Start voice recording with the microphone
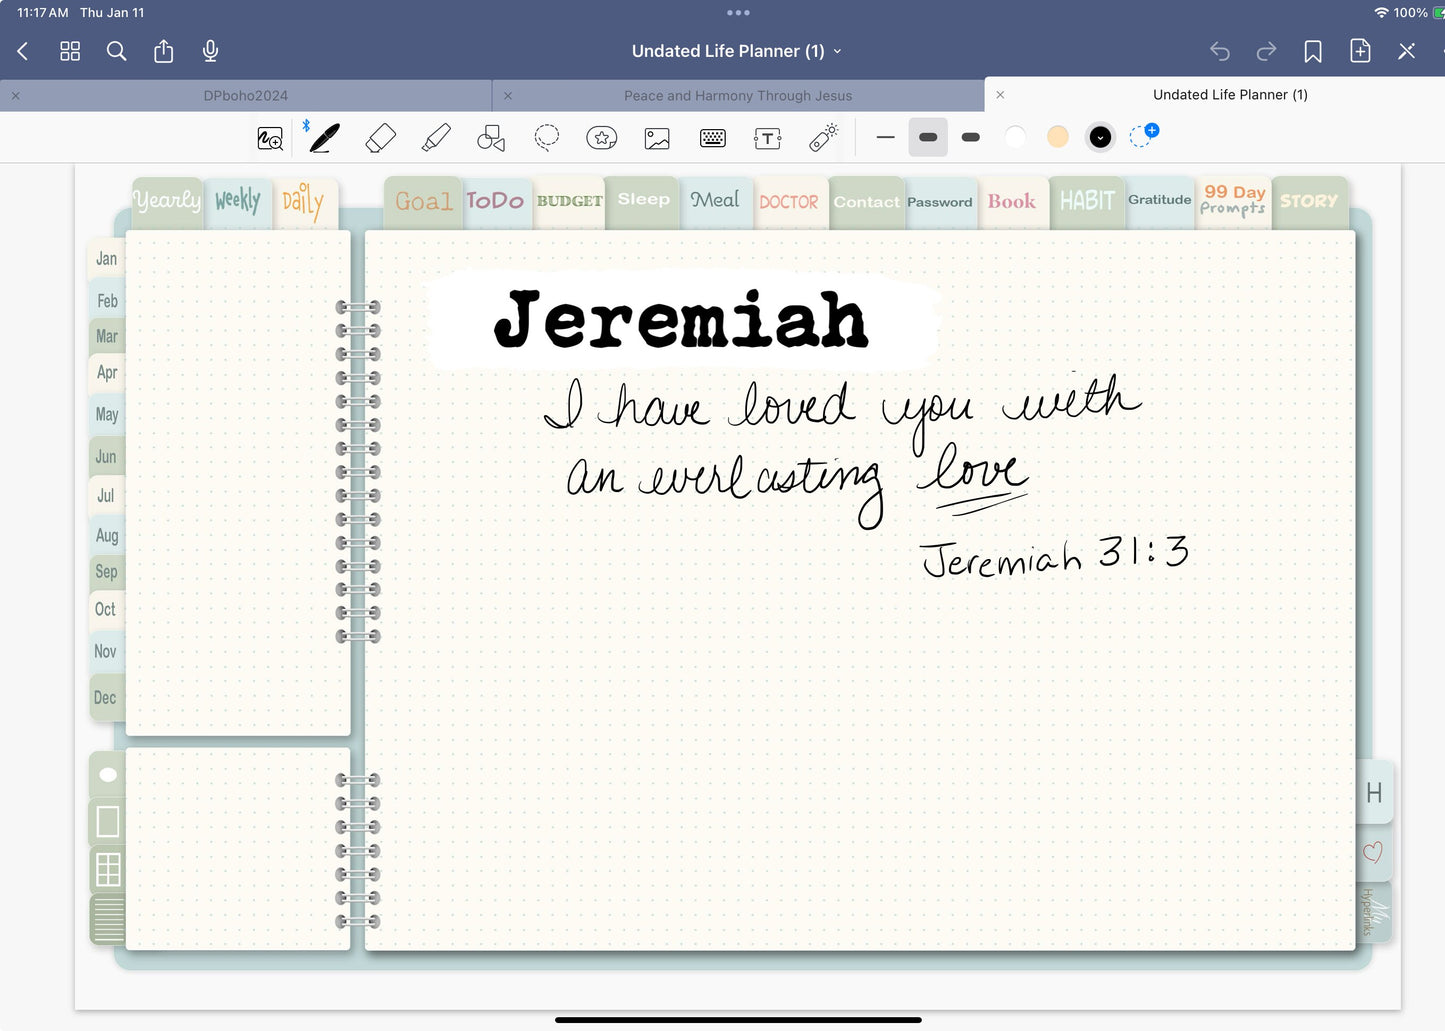Viewport: 1445px width, 1031px height. pyautogui.click(x=210, y=50)
